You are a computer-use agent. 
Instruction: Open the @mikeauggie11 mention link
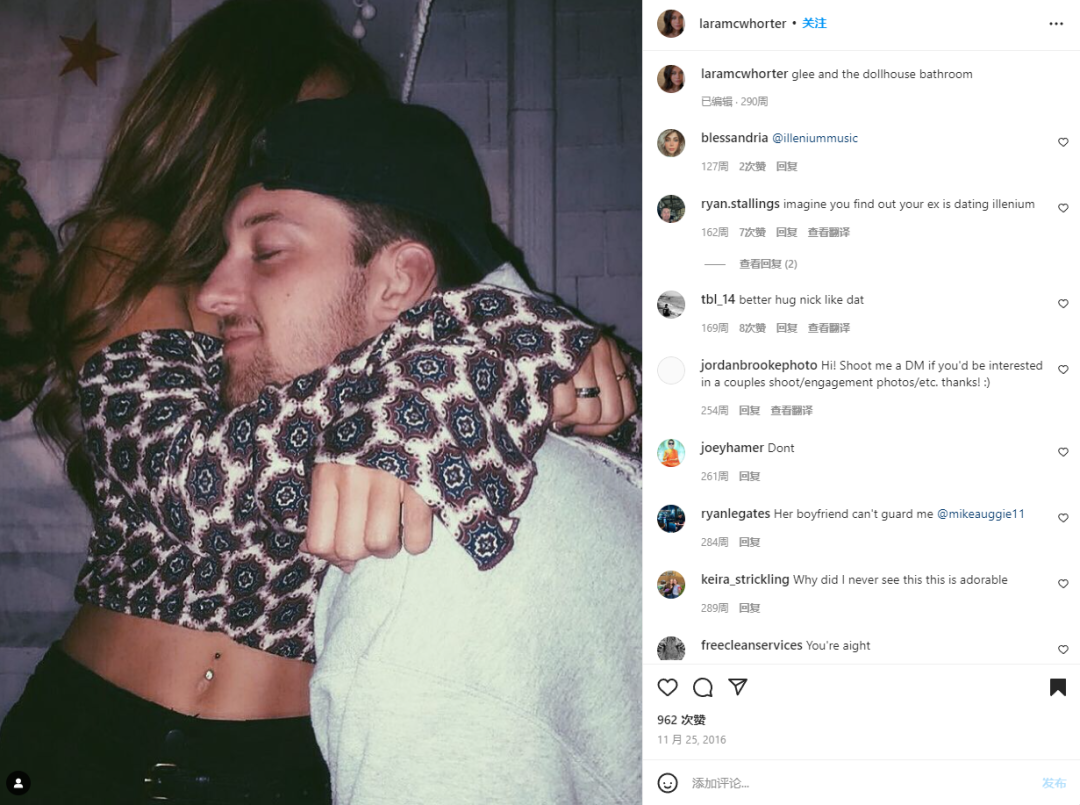tap(981, 514)
